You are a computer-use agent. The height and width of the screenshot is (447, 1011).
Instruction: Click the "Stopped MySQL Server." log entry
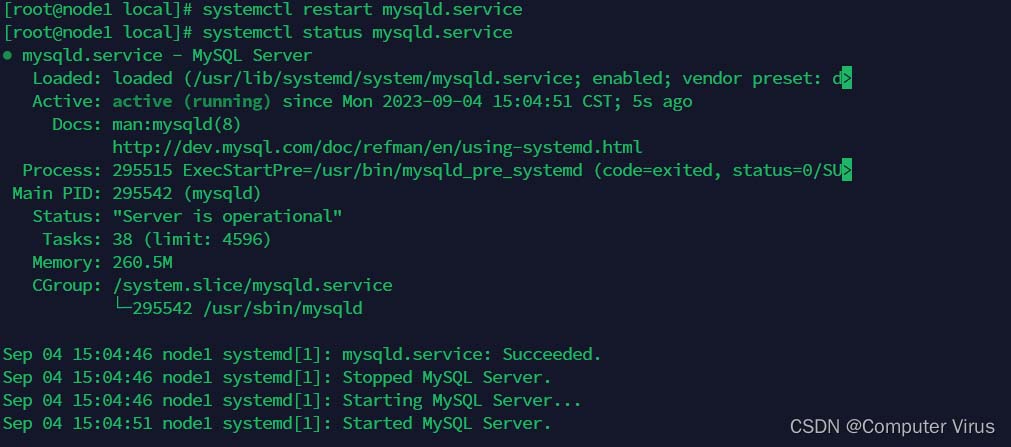447,378
